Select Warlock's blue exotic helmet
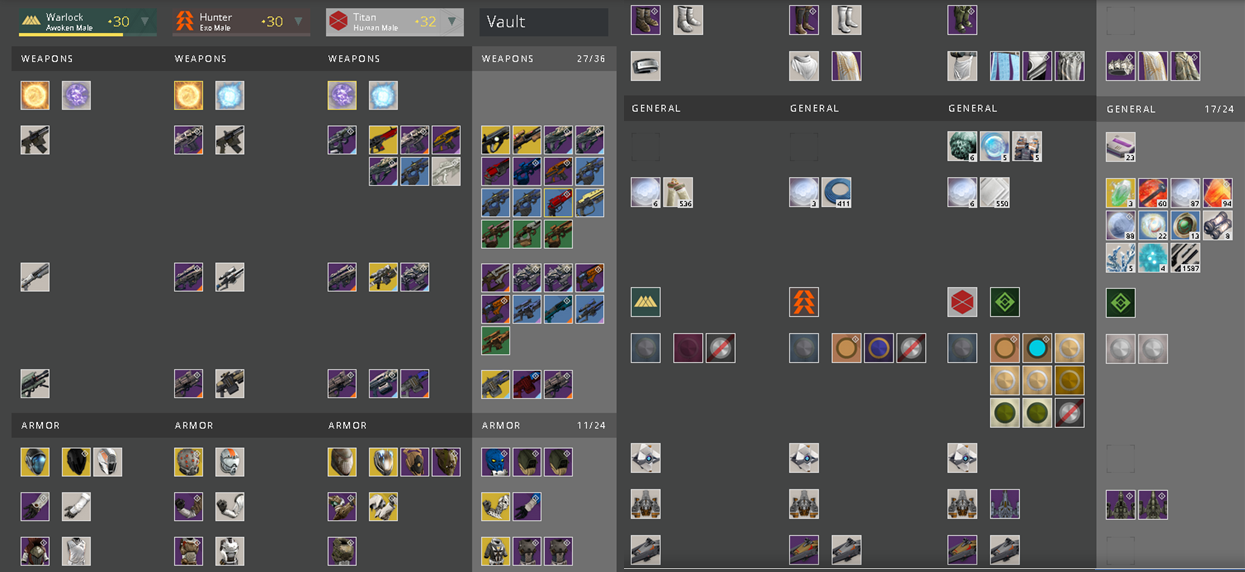 click(x=35, y=461)
